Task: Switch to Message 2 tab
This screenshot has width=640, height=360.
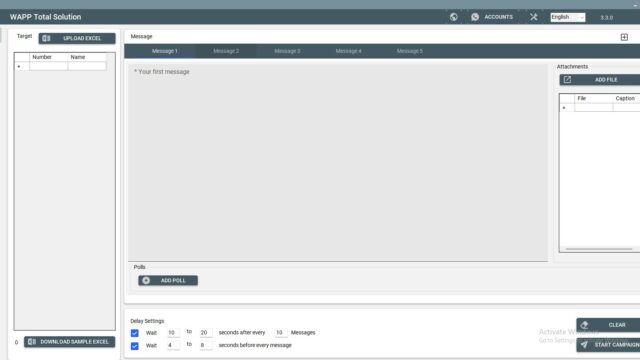Action: click(226, 51)
